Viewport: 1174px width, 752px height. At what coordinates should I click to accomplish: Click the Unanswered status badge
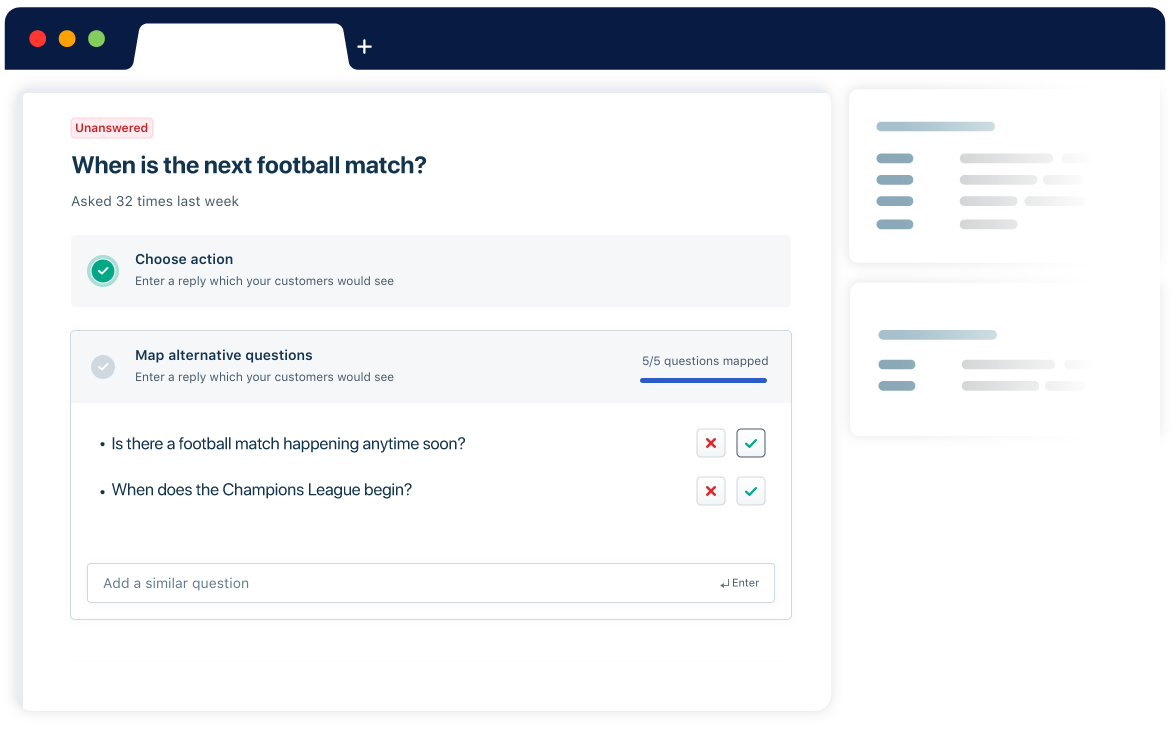pos(111,127)
